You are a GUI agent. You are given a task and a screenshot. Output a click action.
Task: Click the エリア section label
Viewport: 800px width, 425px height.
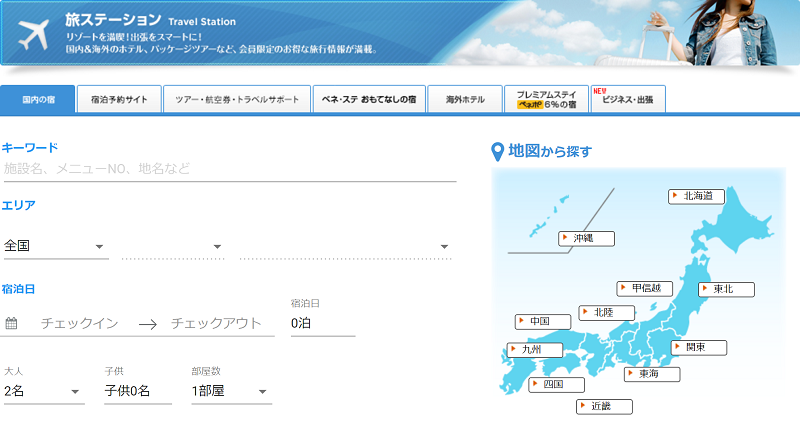[18, 206]
